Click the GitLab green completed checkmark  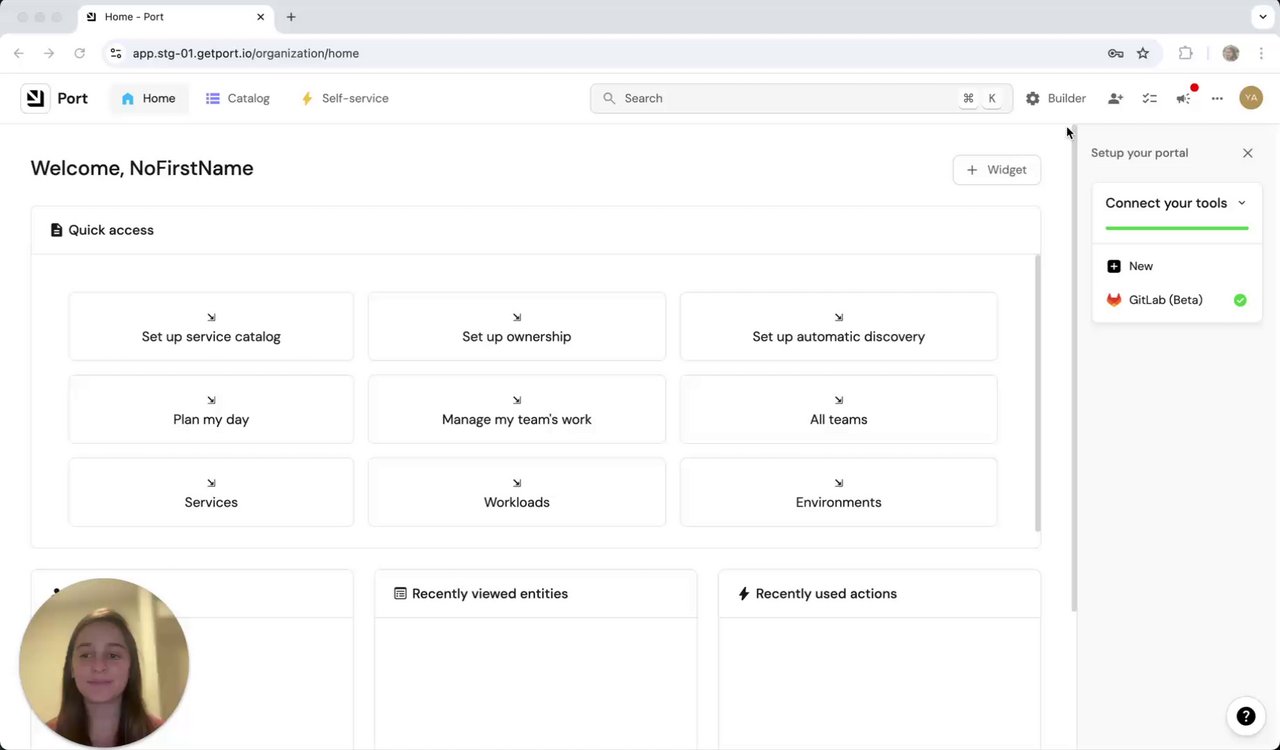(1240, 300)
